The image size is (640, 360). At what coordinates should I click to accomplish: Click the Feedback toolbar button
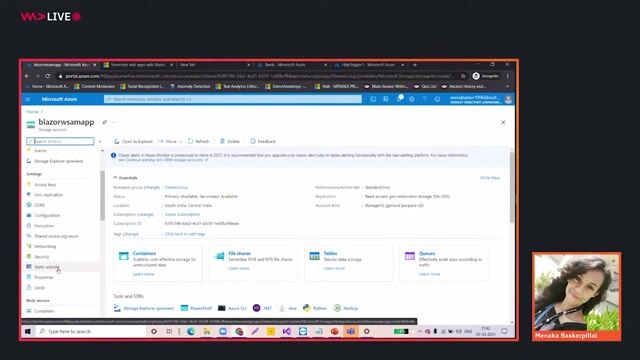(x=263, y=141)
